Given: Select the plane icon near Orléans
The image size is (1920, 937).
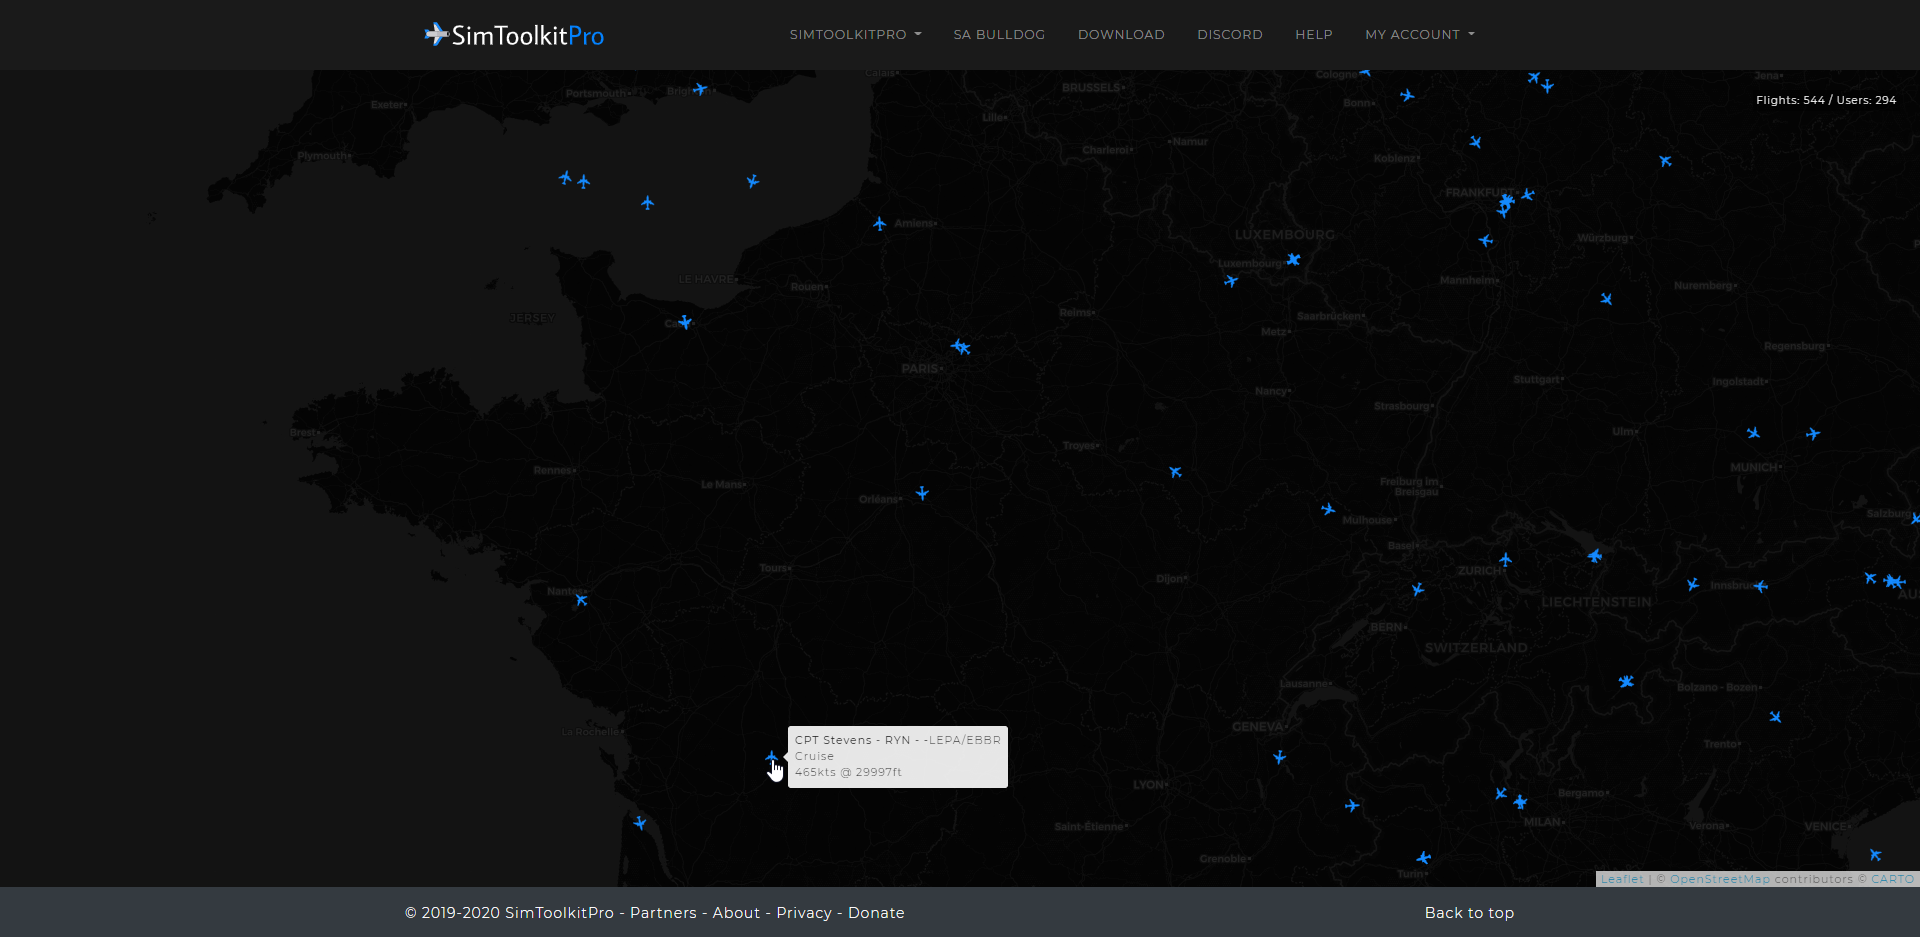Looking at the screenshot, I should pos(922,493).
